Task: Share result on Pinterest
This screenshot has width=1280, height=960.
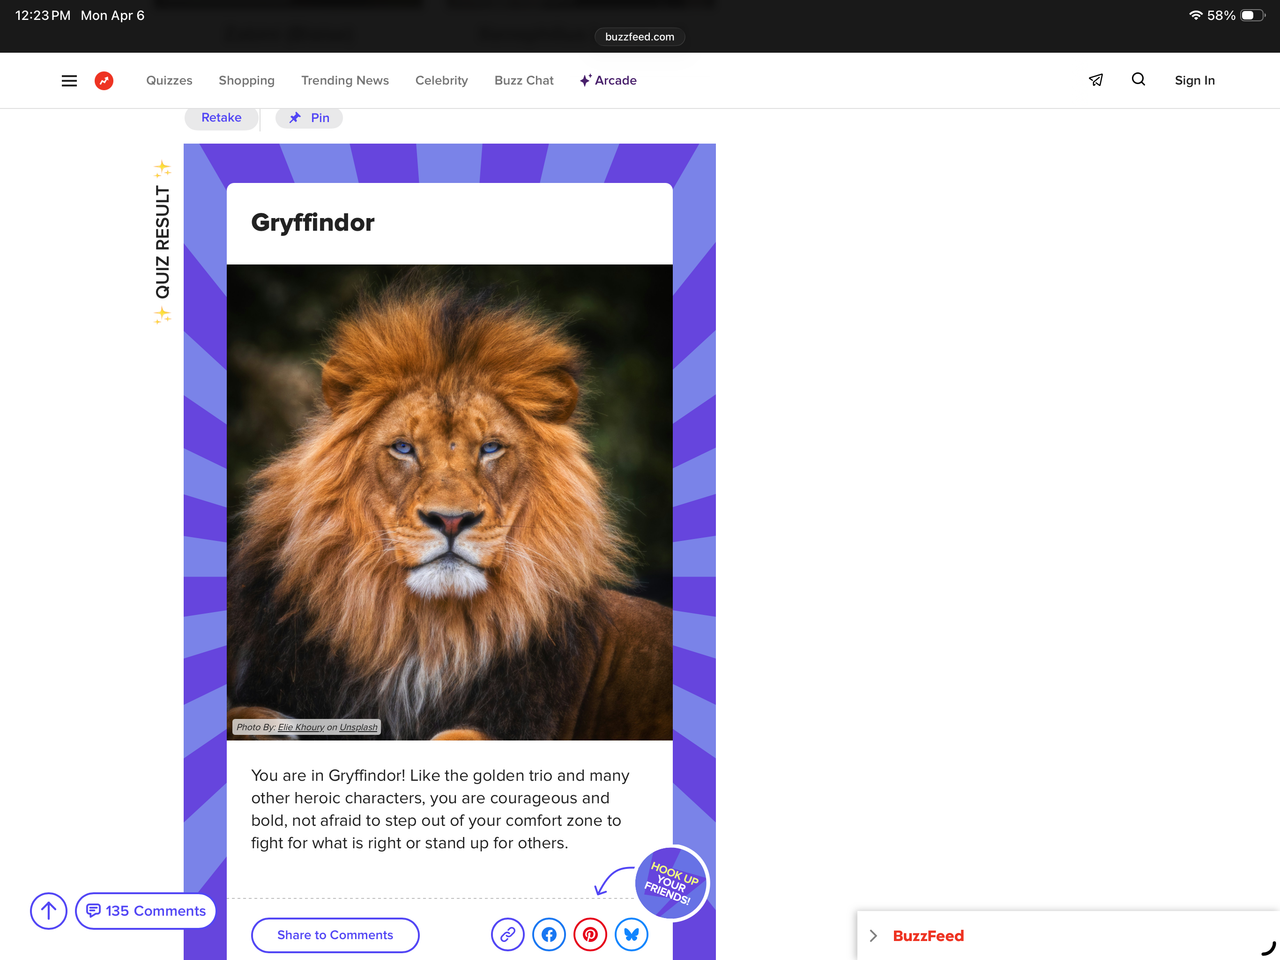Action: 590,935
